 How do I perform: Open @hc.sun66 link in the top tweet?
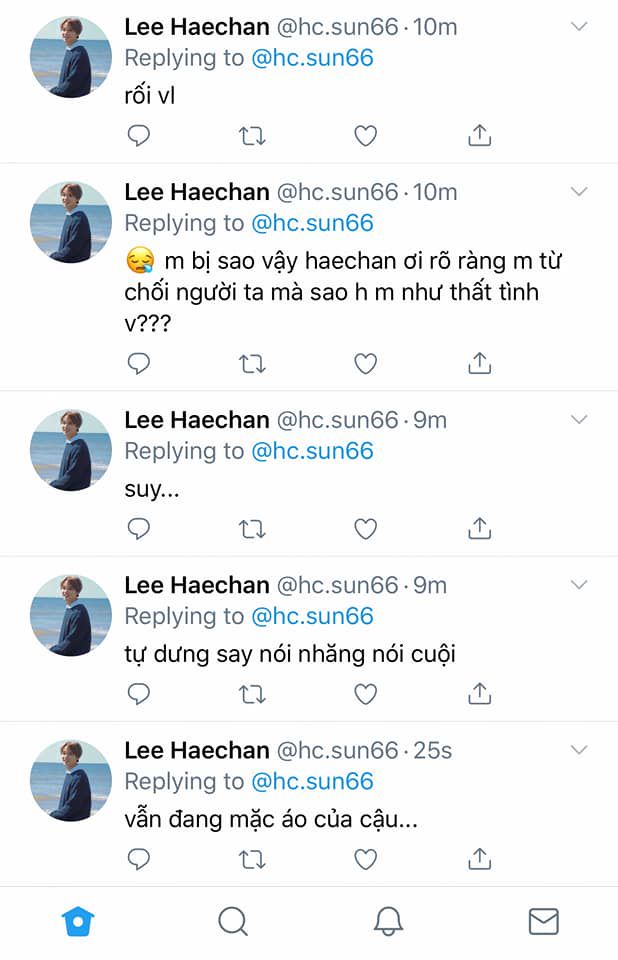click(312, 58)
